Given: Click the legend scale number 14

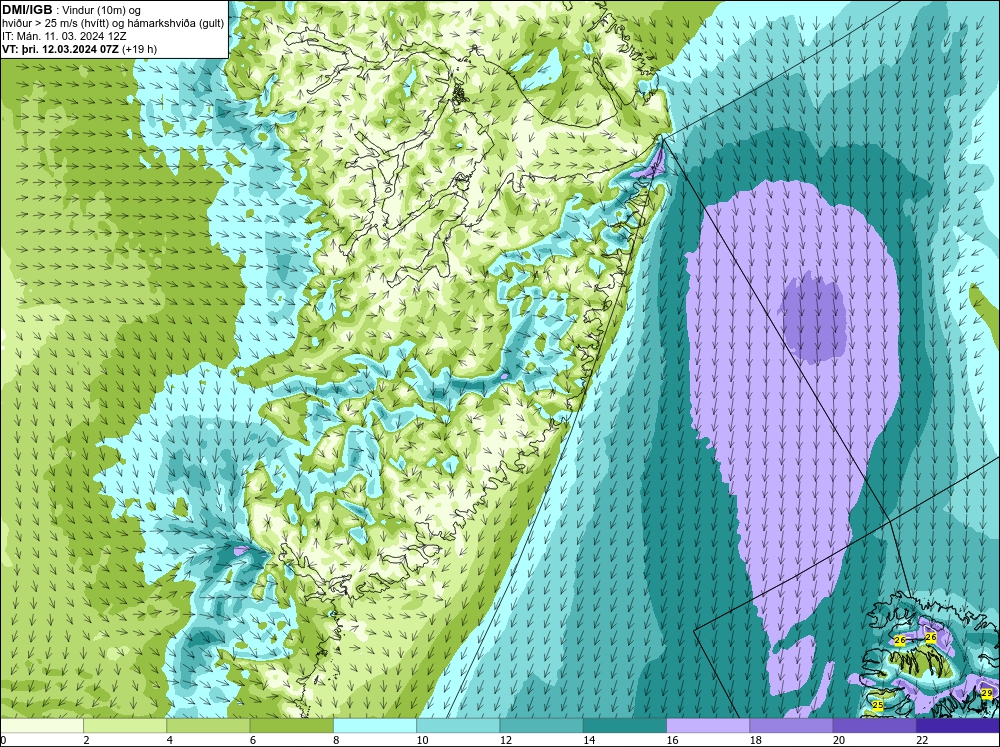Looking at the screenshot, I should 588,740.
